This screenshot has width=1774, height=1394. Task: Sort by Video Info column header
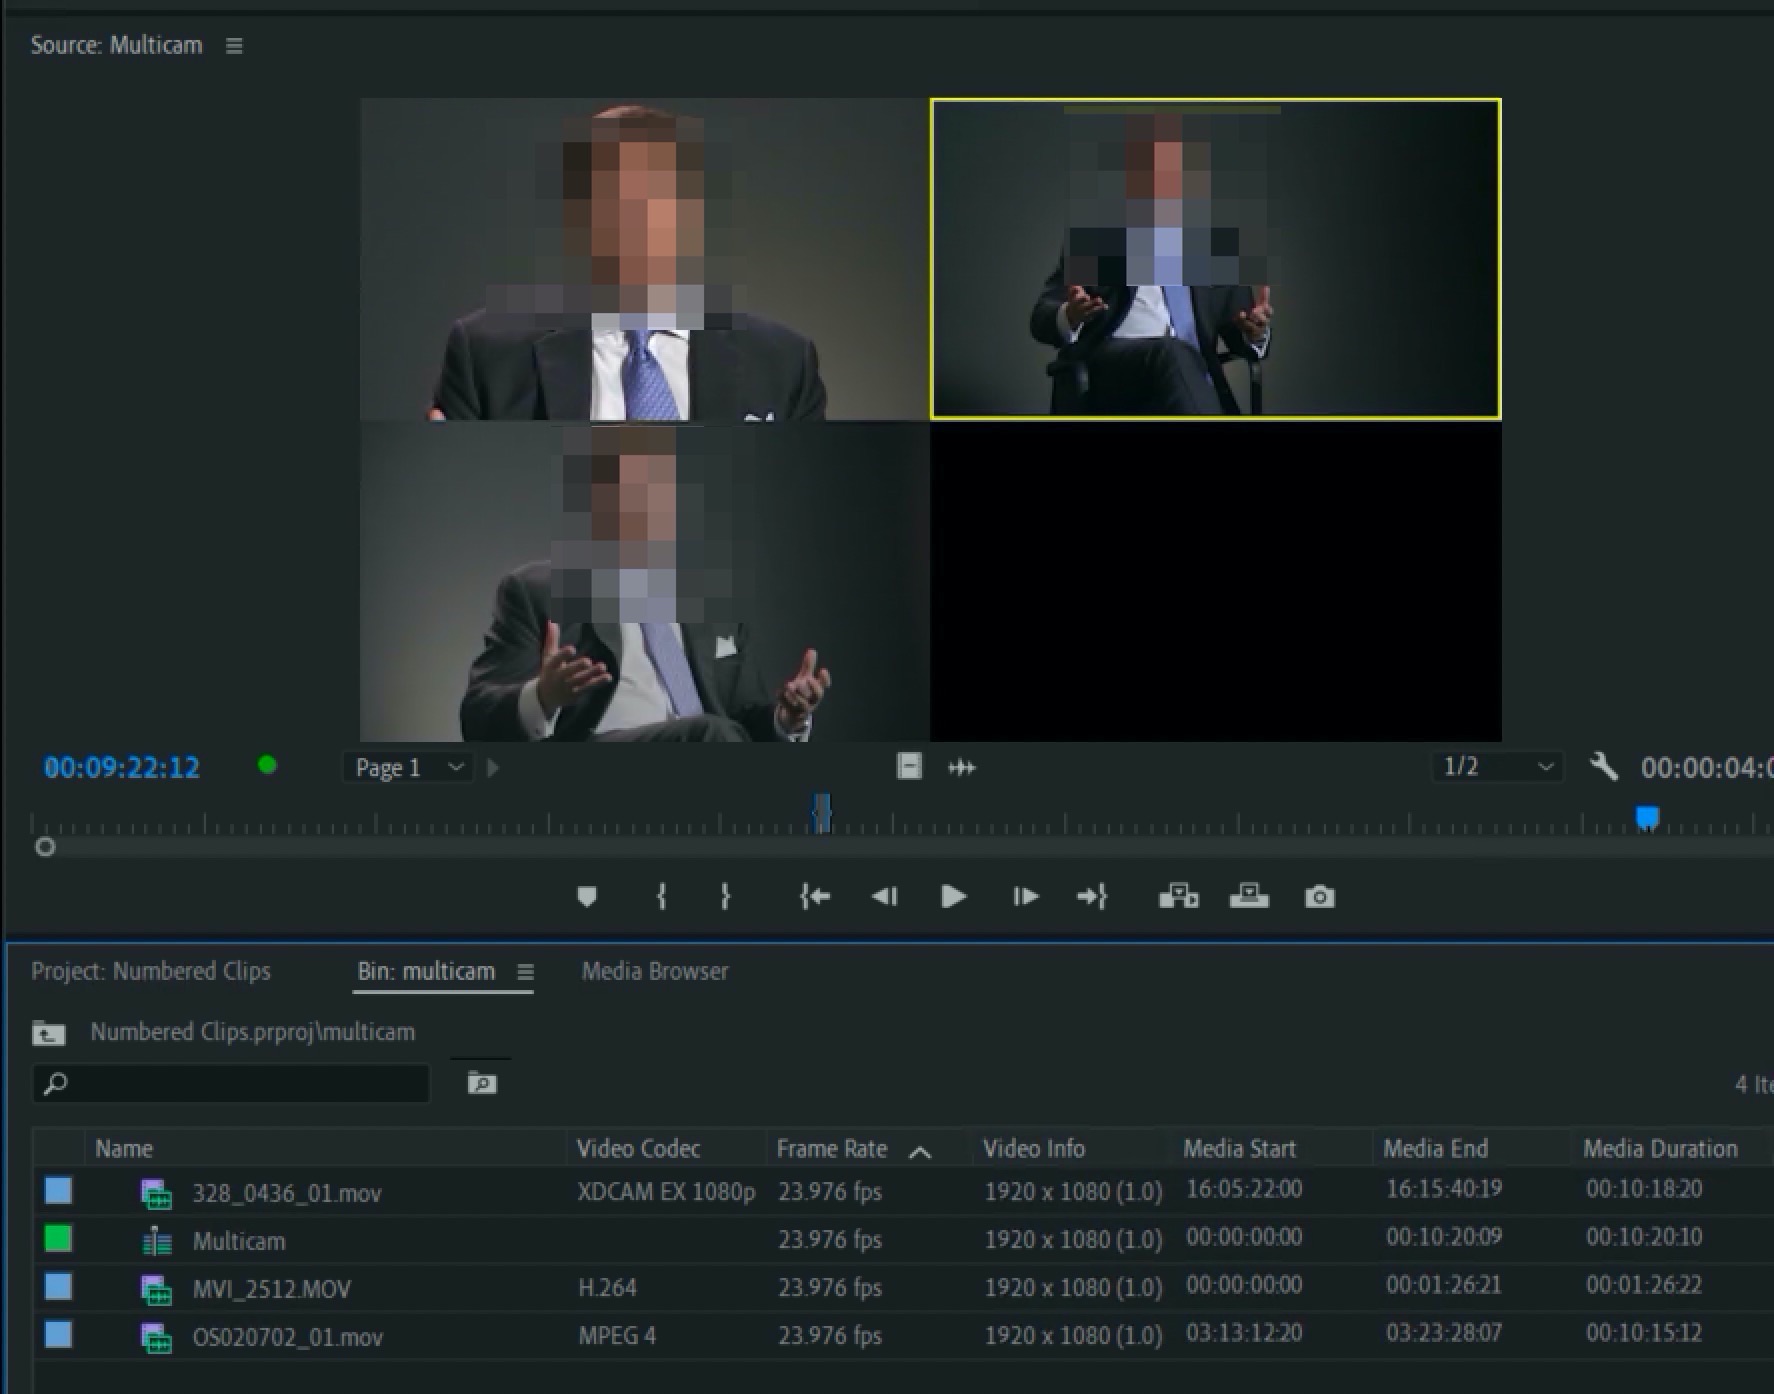click(1034, 1149)
